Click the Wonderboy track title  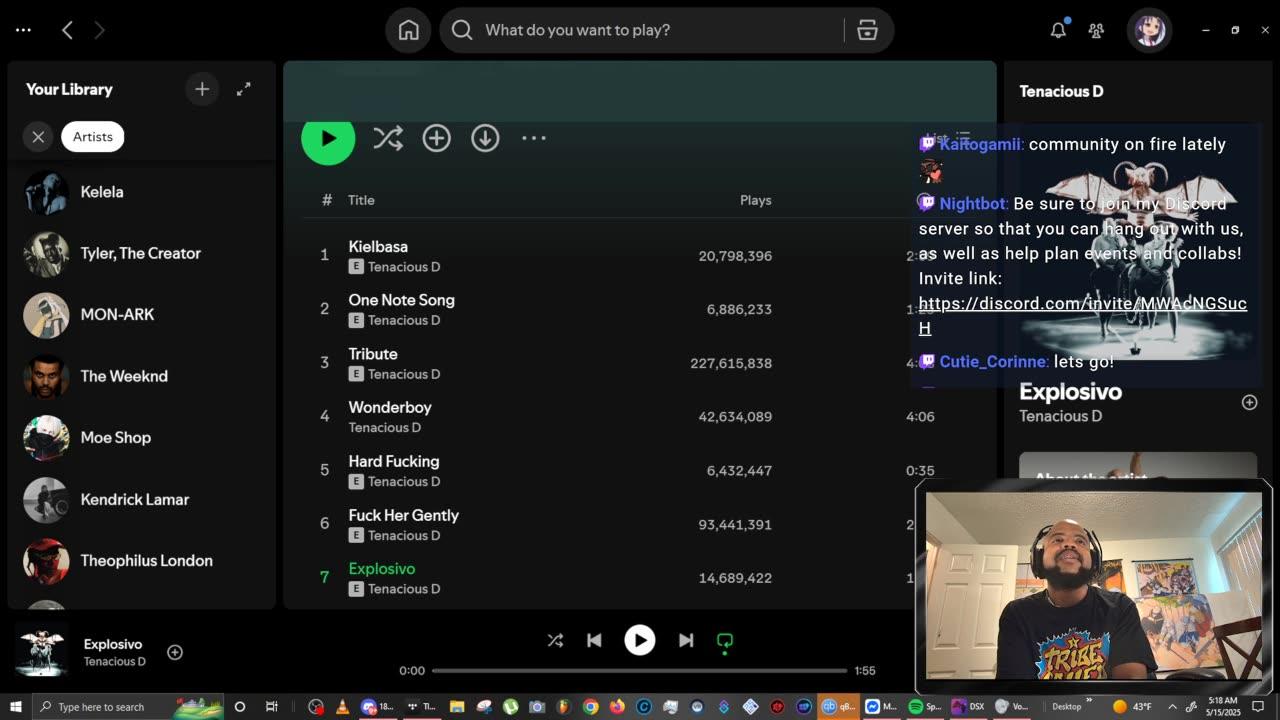pyautogui.click(x=390, y=407)
